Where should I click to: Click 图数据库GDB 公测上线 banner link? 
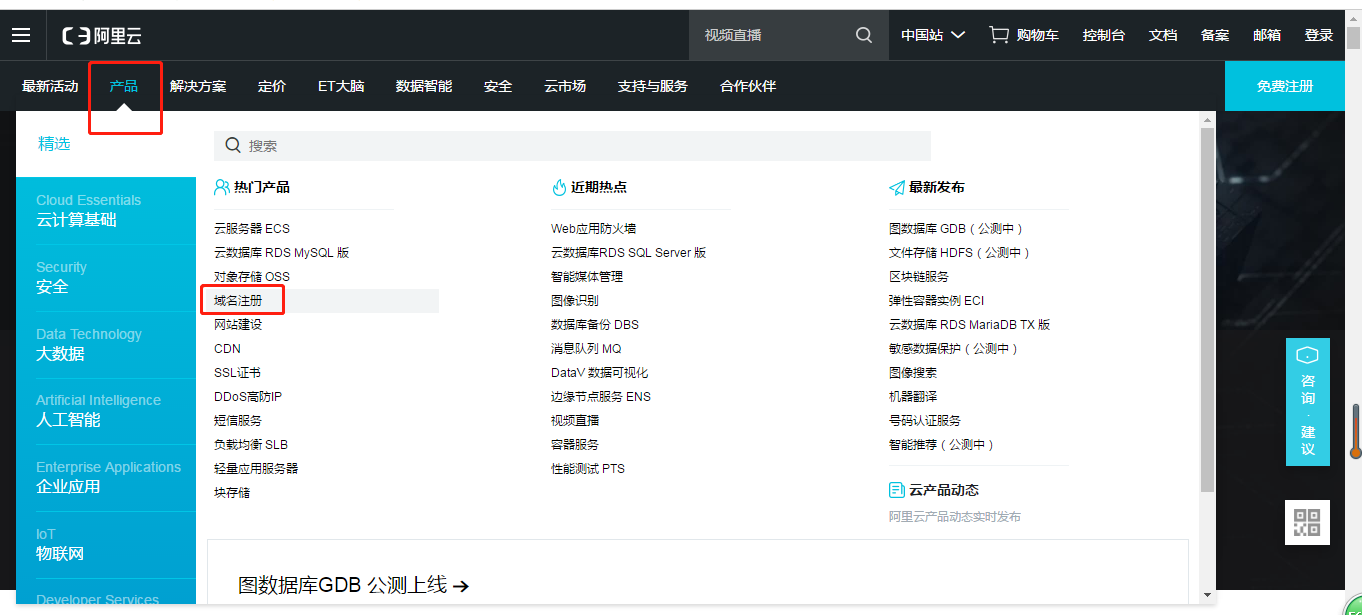tap(354, 585)
